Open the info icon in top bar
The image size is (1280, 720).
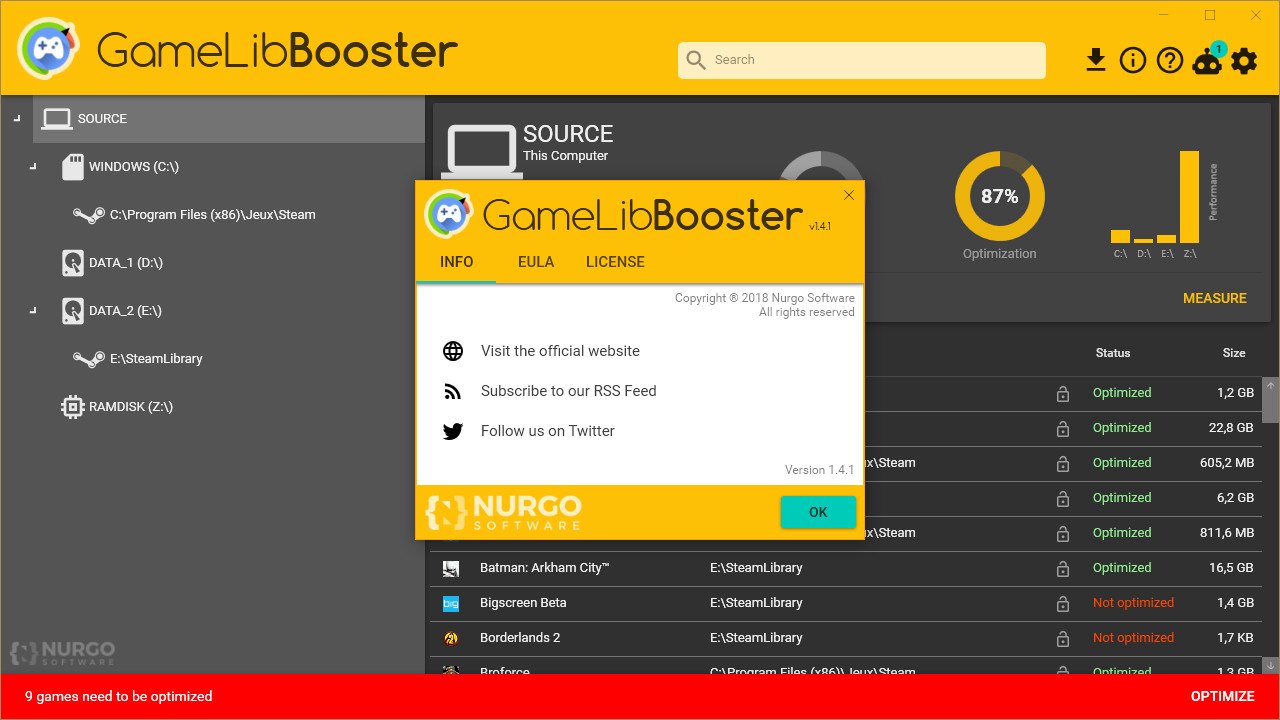(1132, 60)
